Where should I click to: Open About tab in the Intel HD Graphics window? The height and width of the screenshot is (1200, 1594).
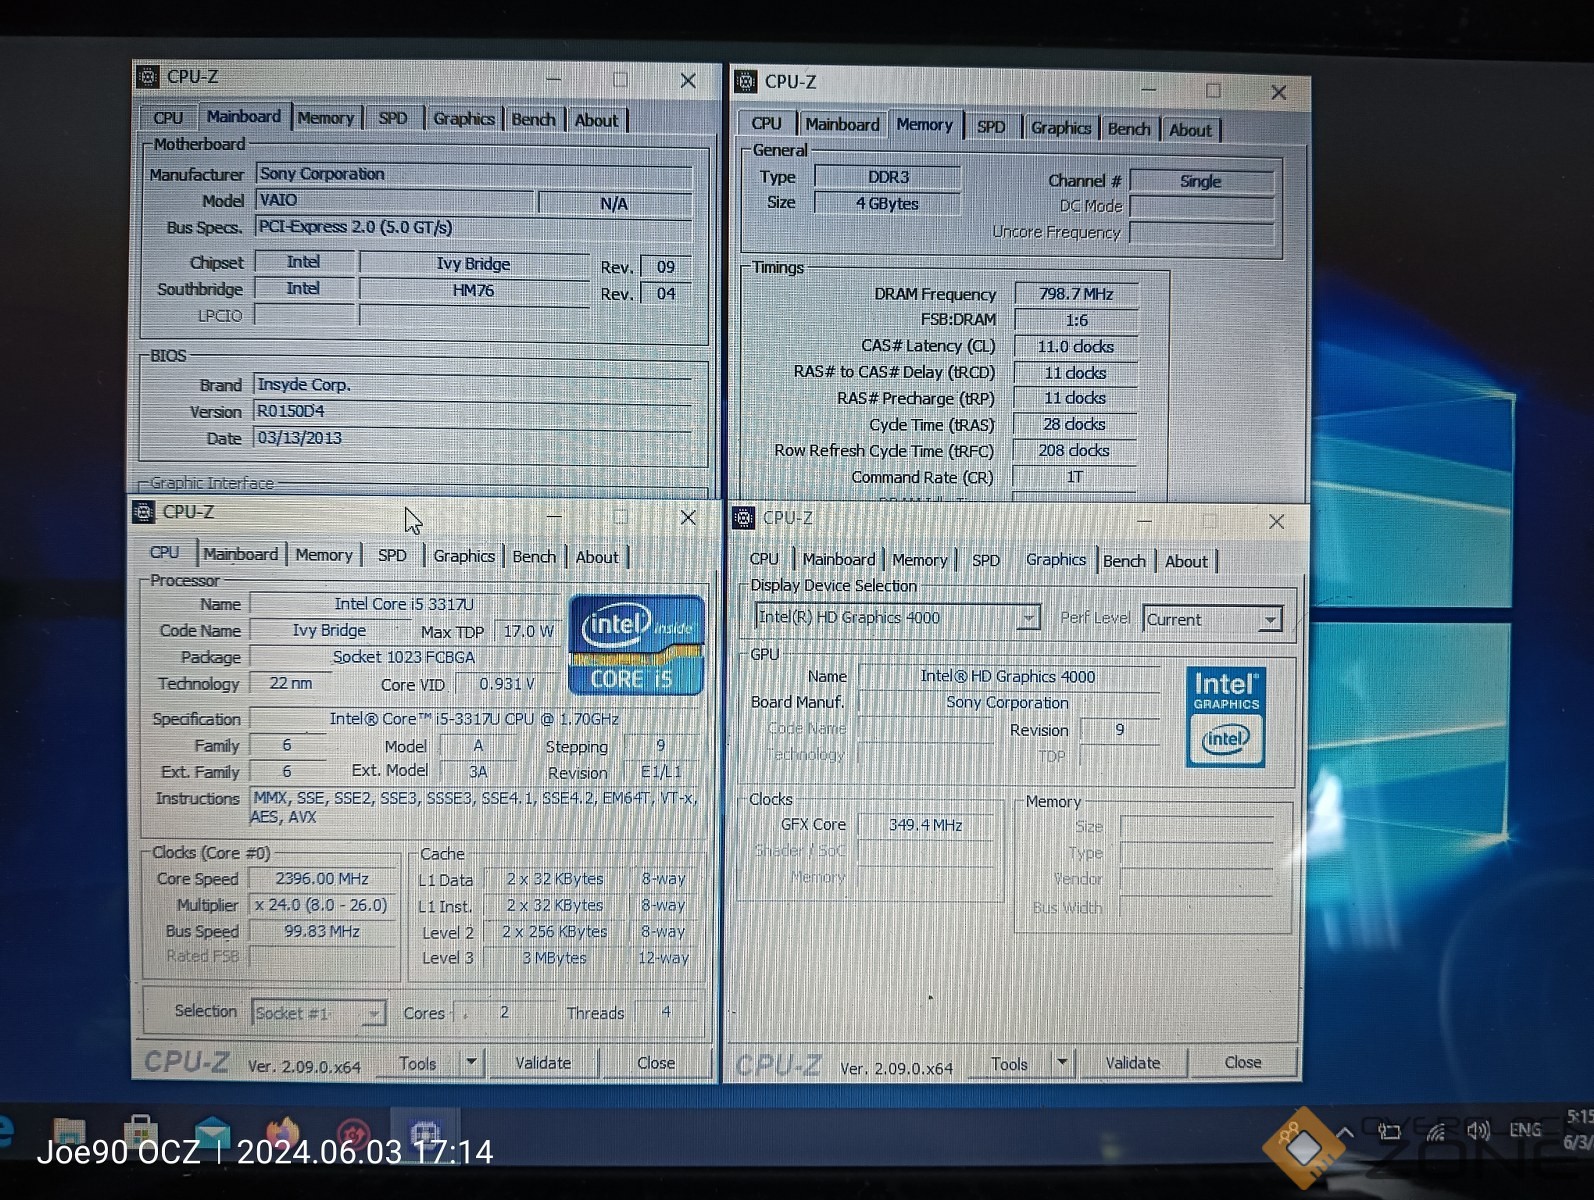pos(1186,562)
